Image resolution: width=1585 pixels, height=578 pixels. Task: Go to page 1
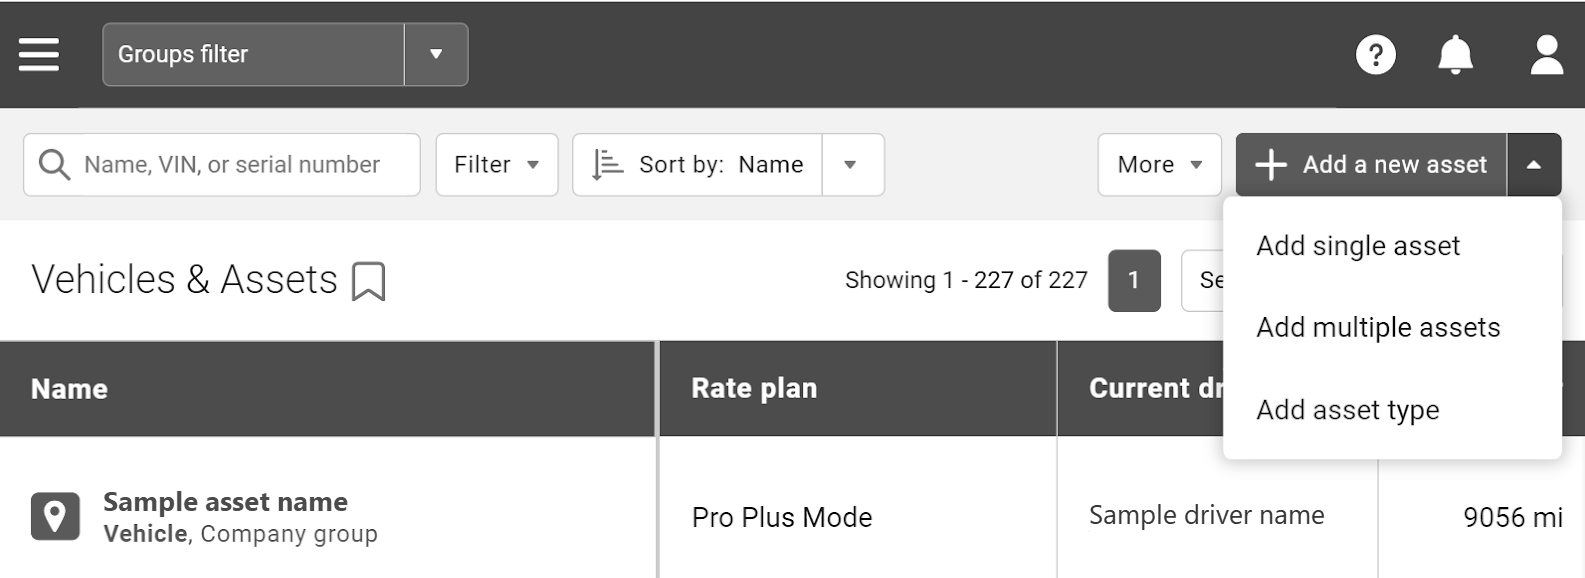pos(1133,280)
